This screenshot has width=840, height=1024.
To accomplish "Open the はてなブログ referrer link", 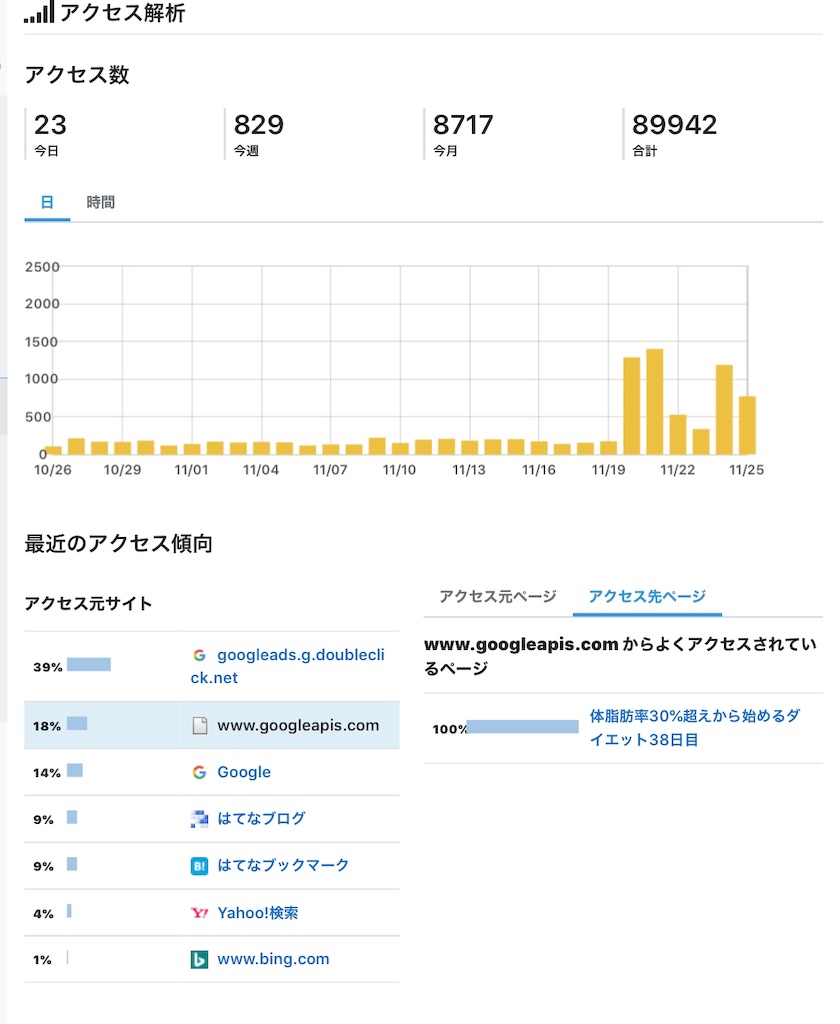I will [x=261, y=818].
